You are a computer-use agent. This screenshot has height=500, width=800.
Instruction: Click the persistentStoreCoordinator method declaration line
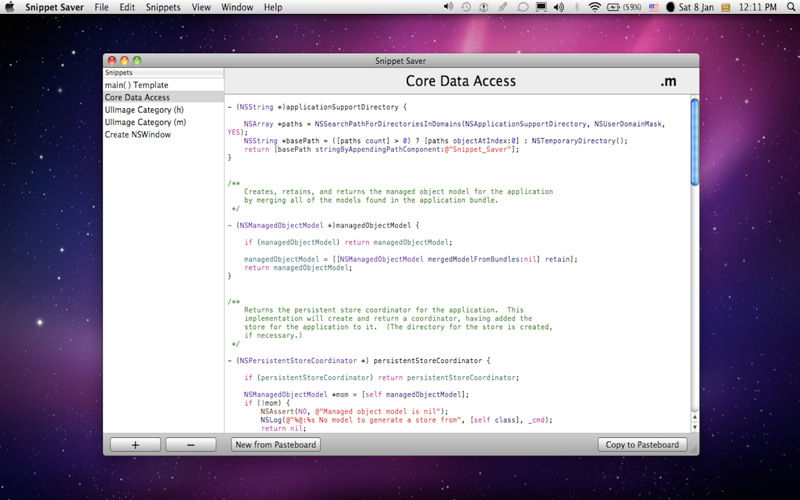(x=359, y=361)
